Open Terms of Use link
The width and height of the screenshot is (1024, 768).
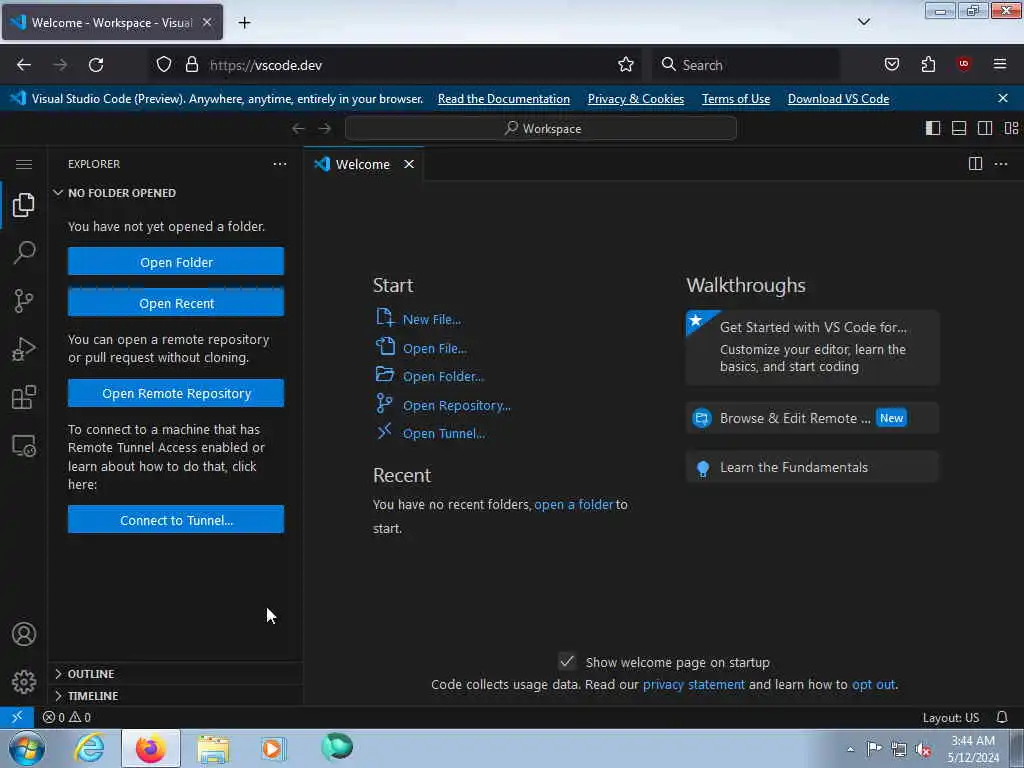[735, 99]
